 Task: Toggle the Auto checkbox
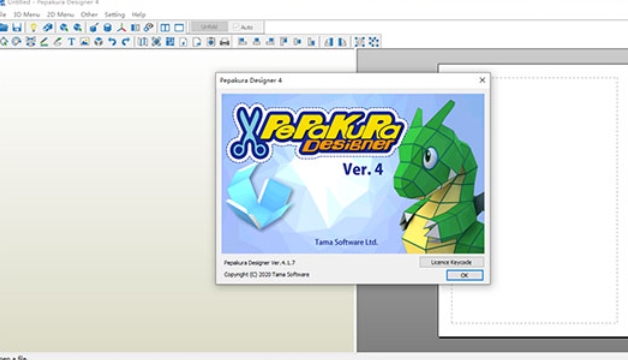(x=243, y=27)
